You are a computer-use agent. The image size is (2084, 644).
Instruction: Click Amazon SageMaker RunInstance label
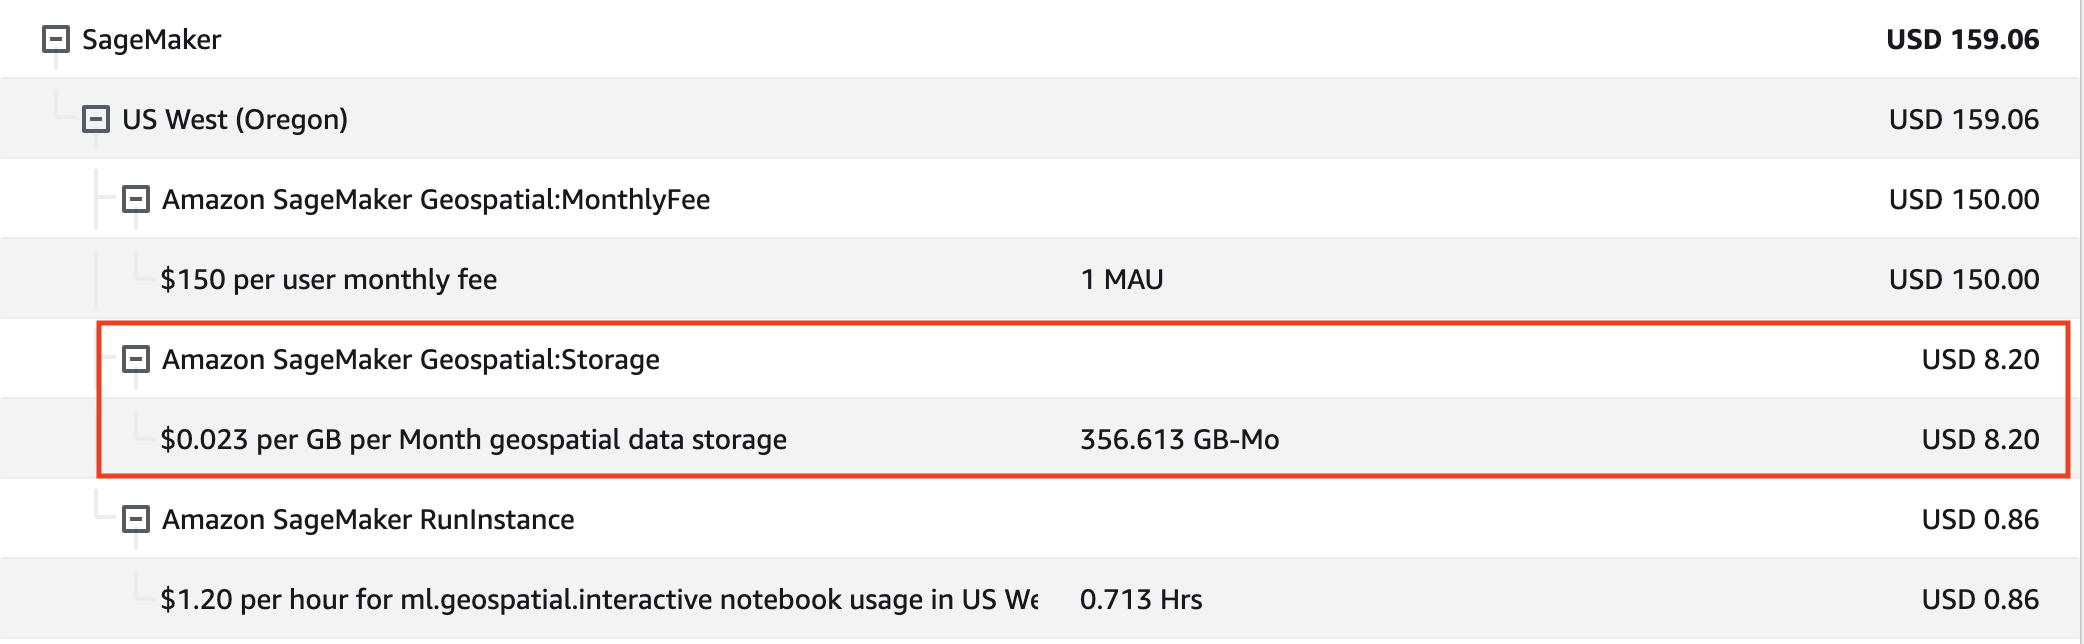coord(368,520)
